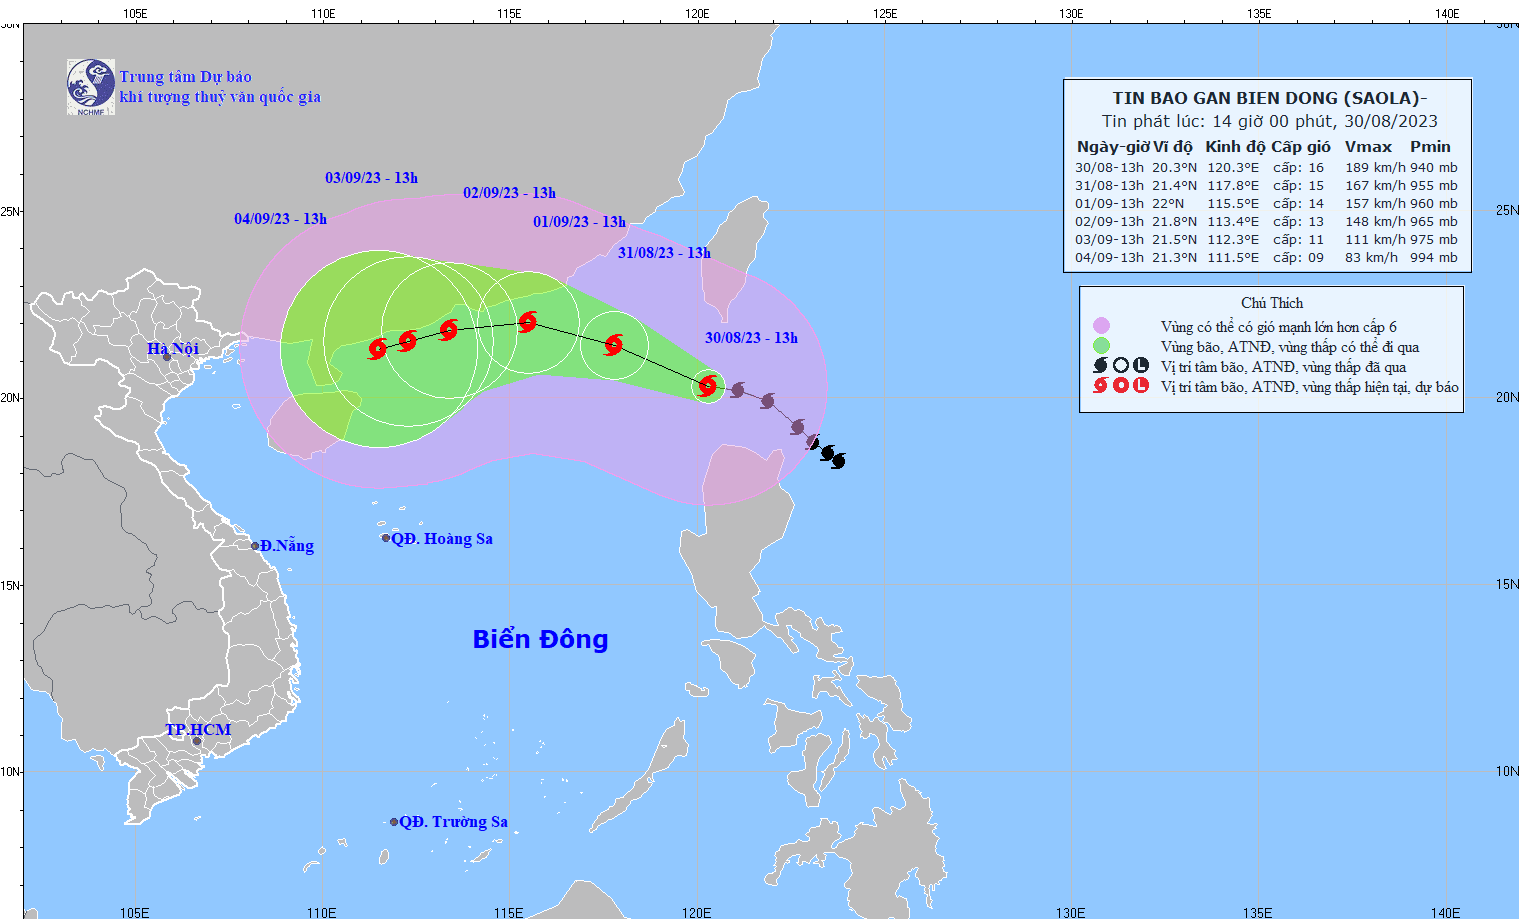The height and width of the screenshot is (919, 1519).
Task: Click the city dot below TP.HCM
Action: pos(197,741)
